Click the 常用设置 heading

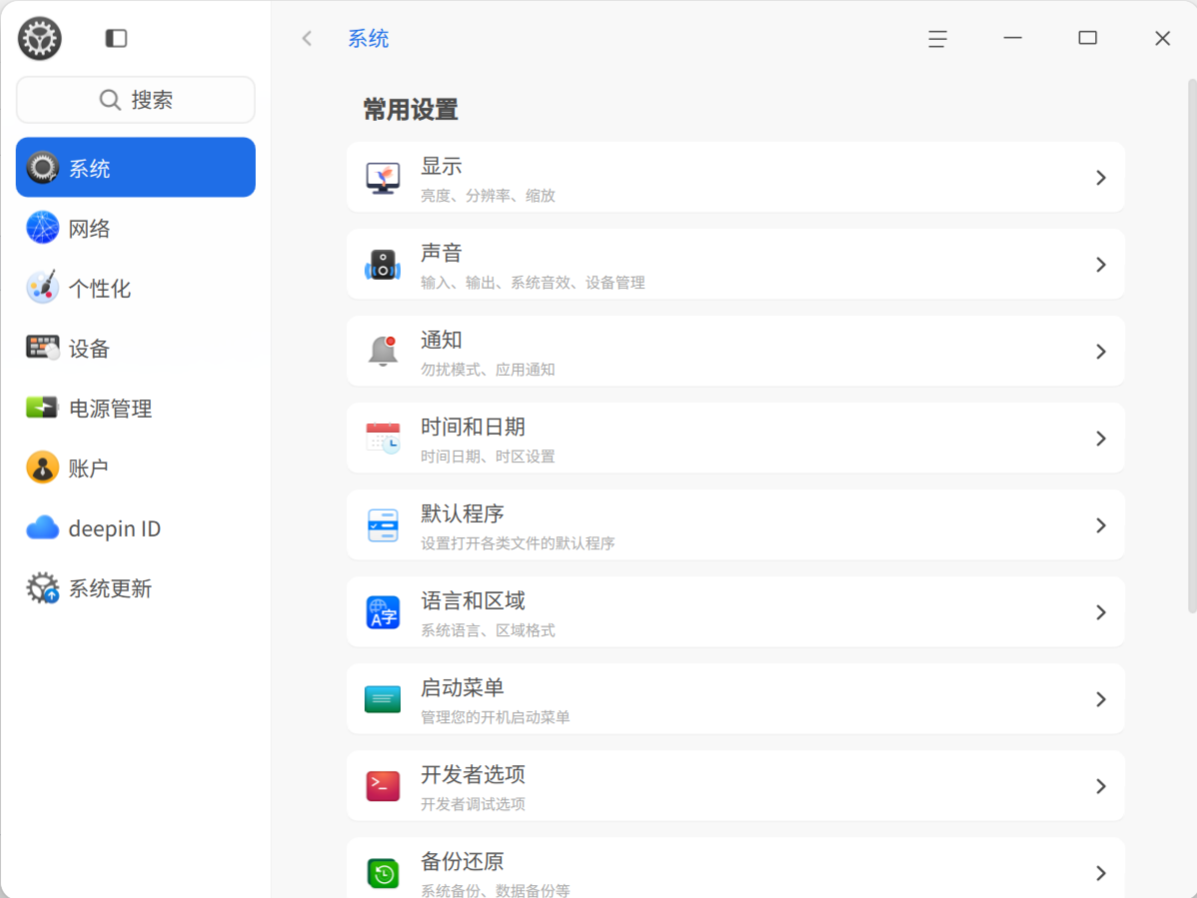[411, 110]
